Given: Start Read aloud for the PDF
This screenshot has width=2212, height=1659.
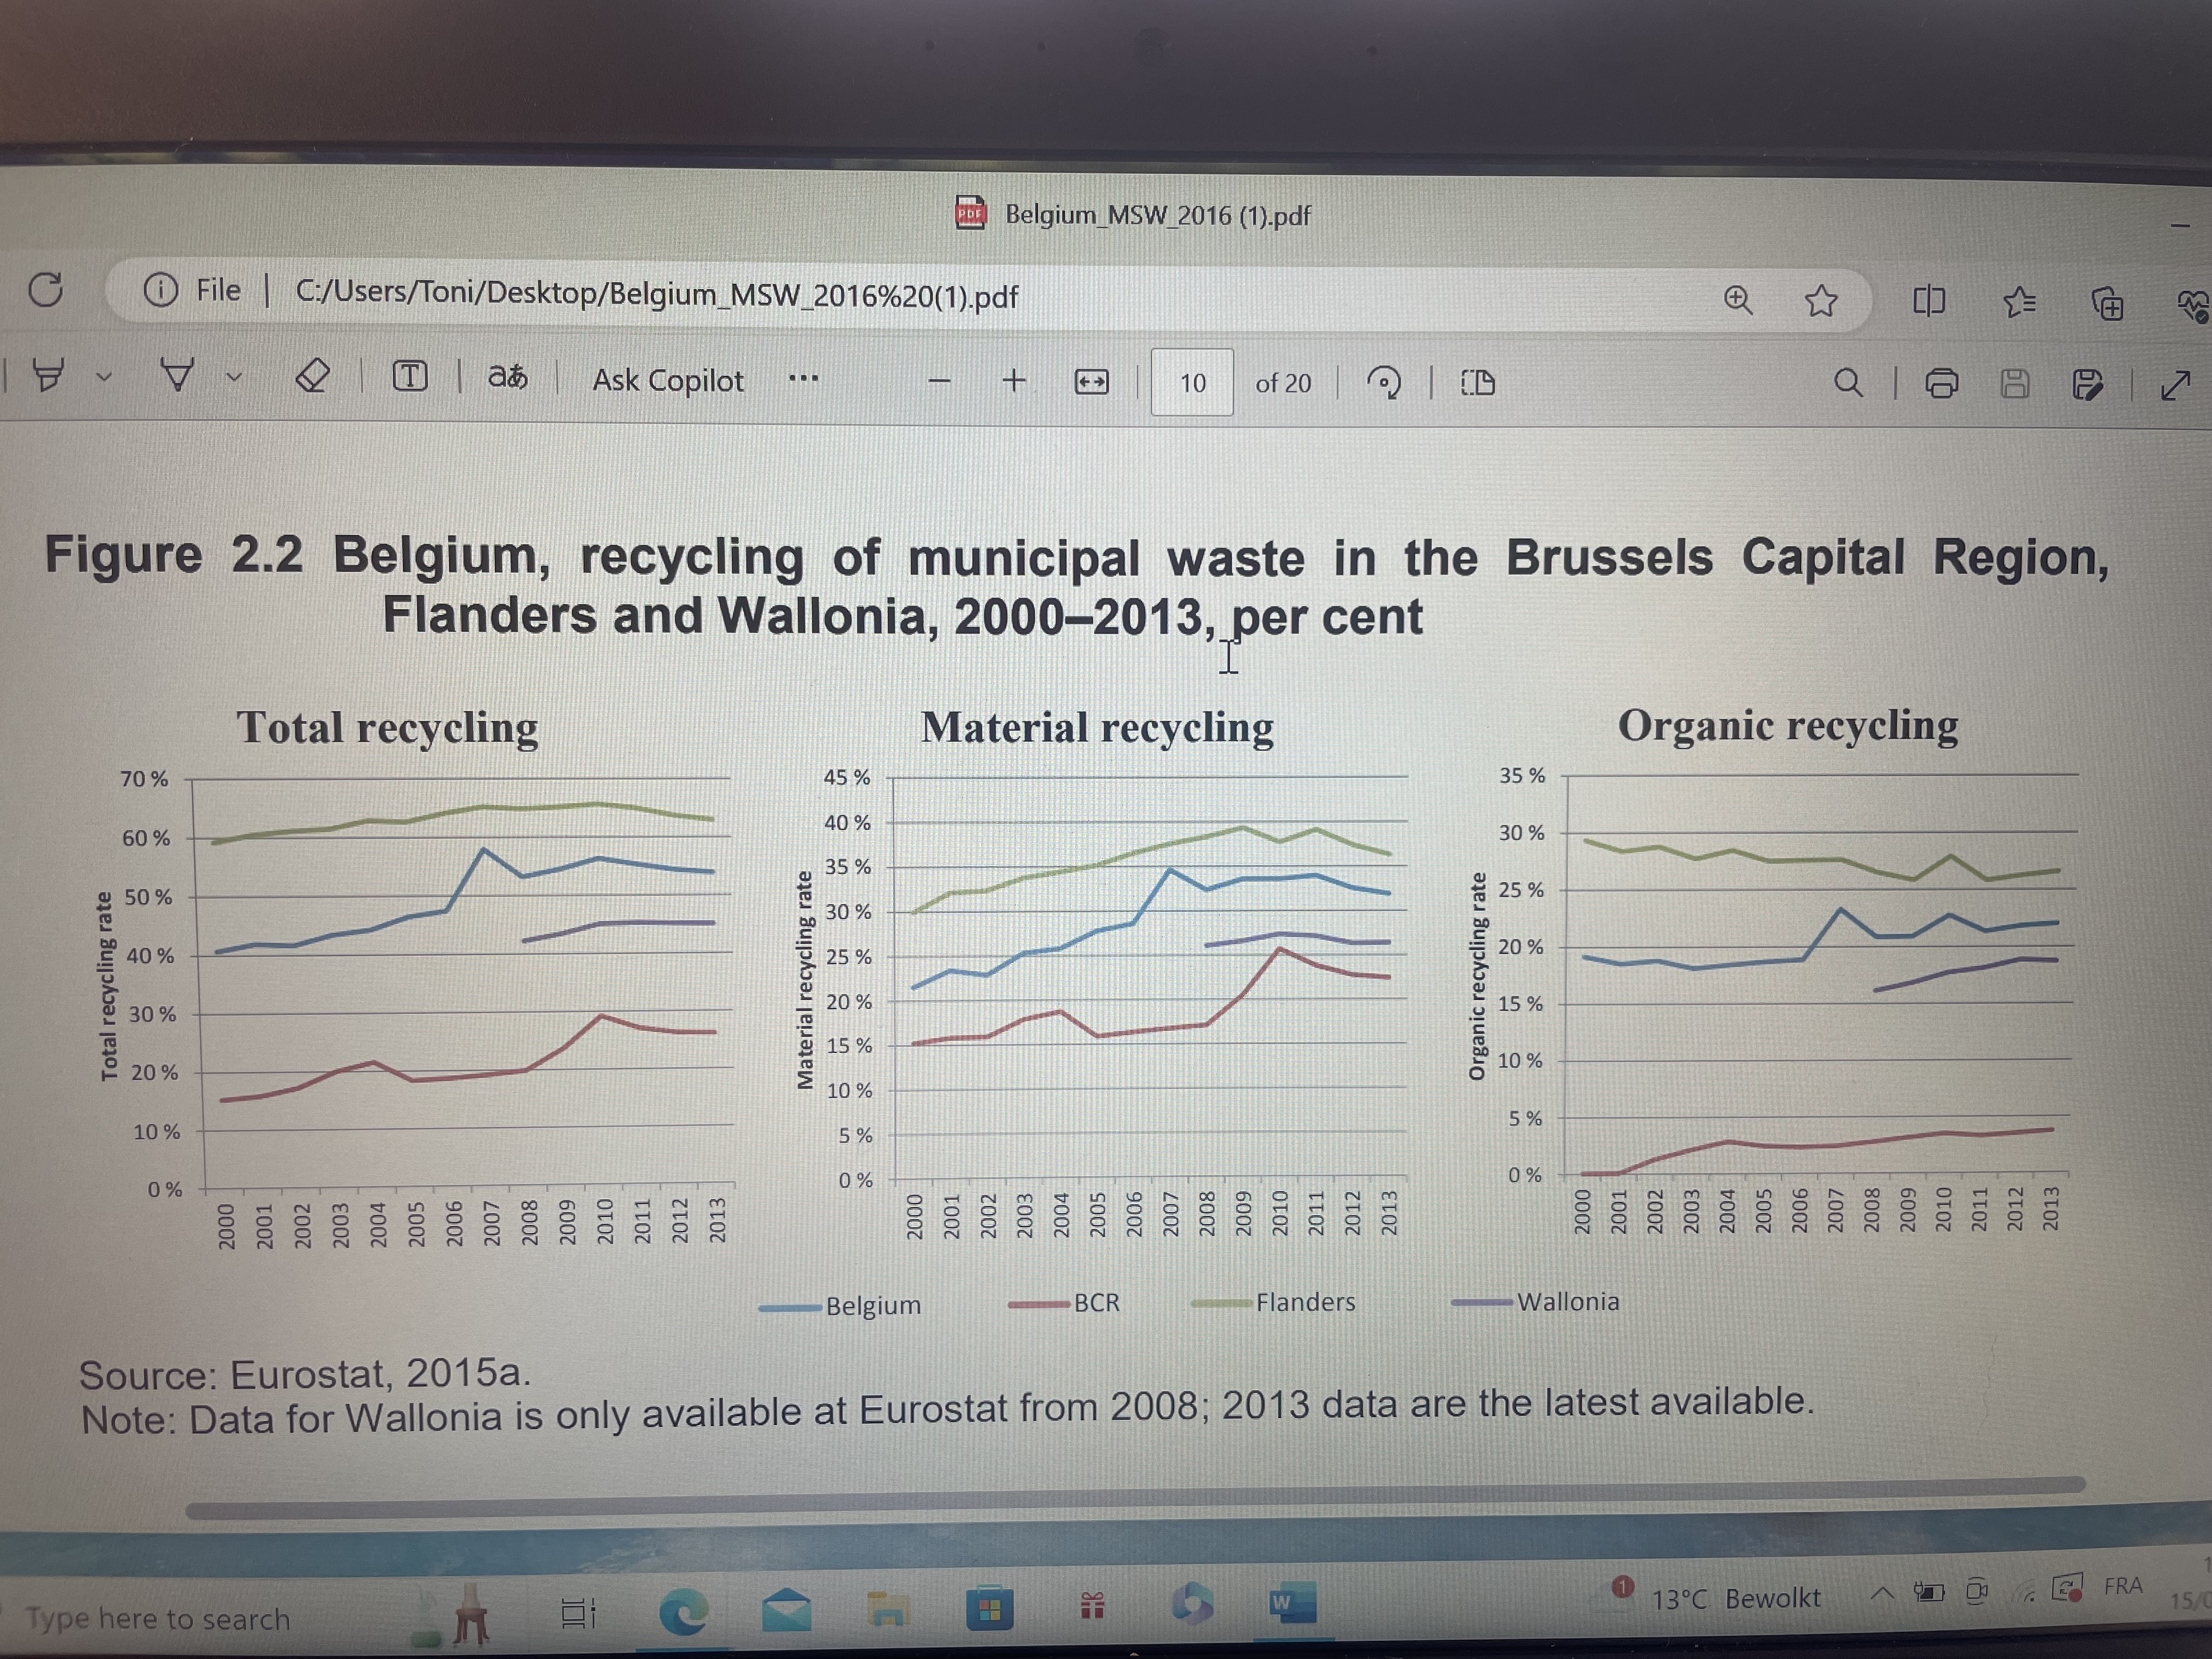Looking at the screenshot, I should (507, 378).
